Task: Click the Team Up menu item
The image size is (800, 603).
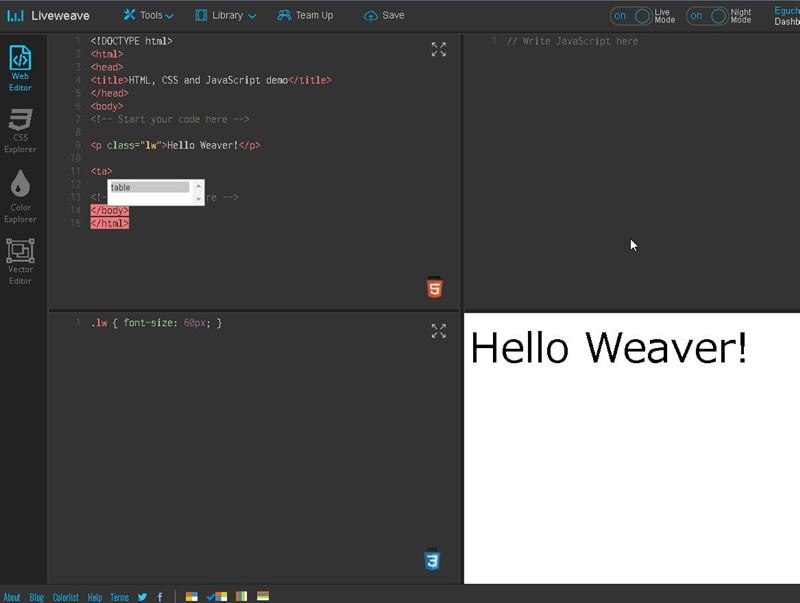Action: tap(305, 16)
